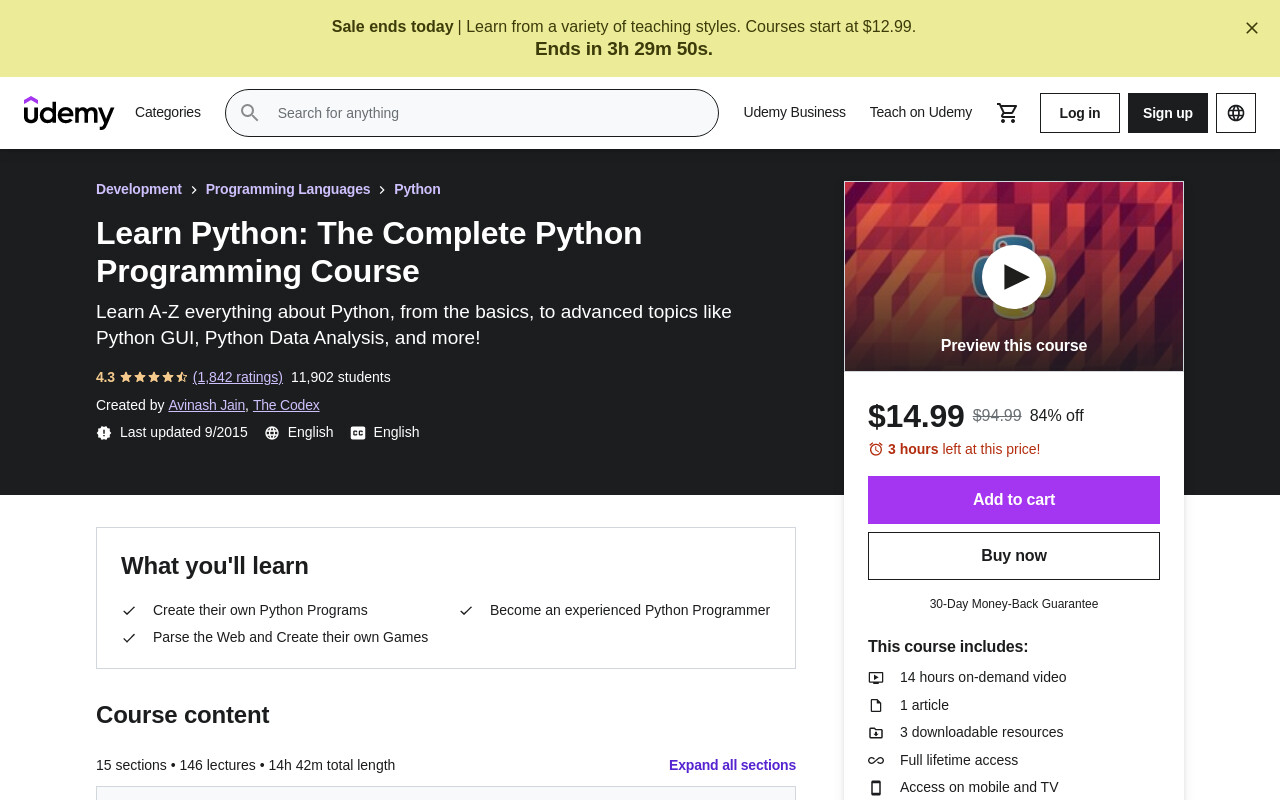Play the course preview video
1280x800 pixels.
(1014, 277)
